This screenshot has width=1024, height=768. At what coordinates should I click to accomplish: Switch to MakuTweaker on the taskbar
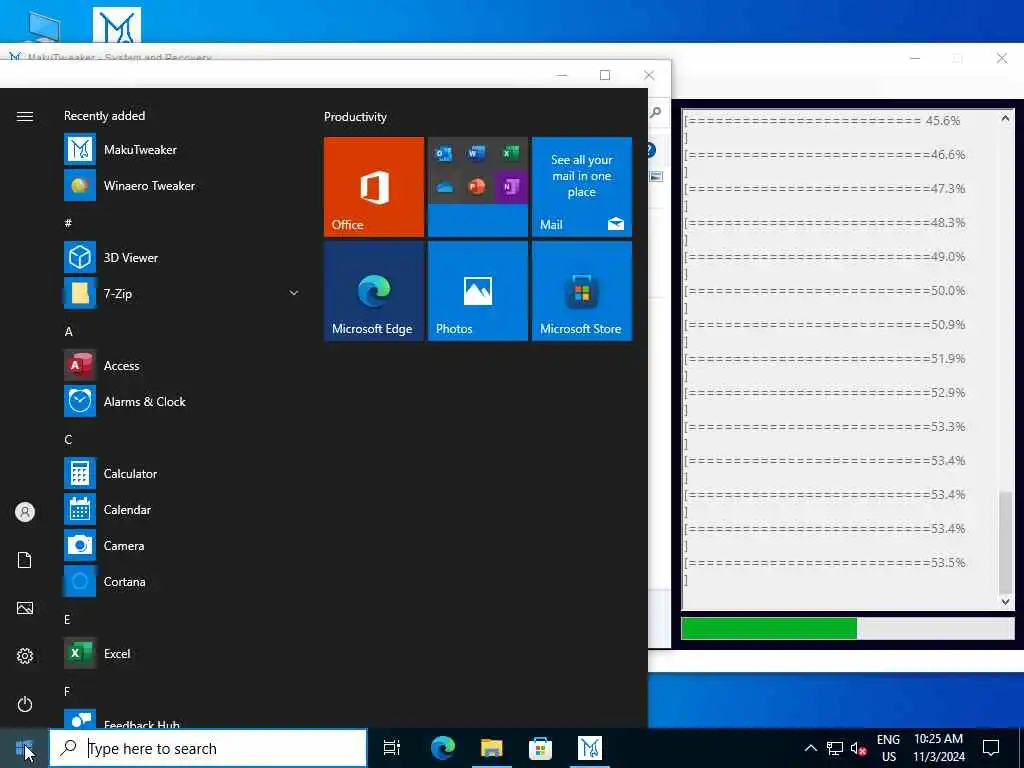(x=590, y=748)
